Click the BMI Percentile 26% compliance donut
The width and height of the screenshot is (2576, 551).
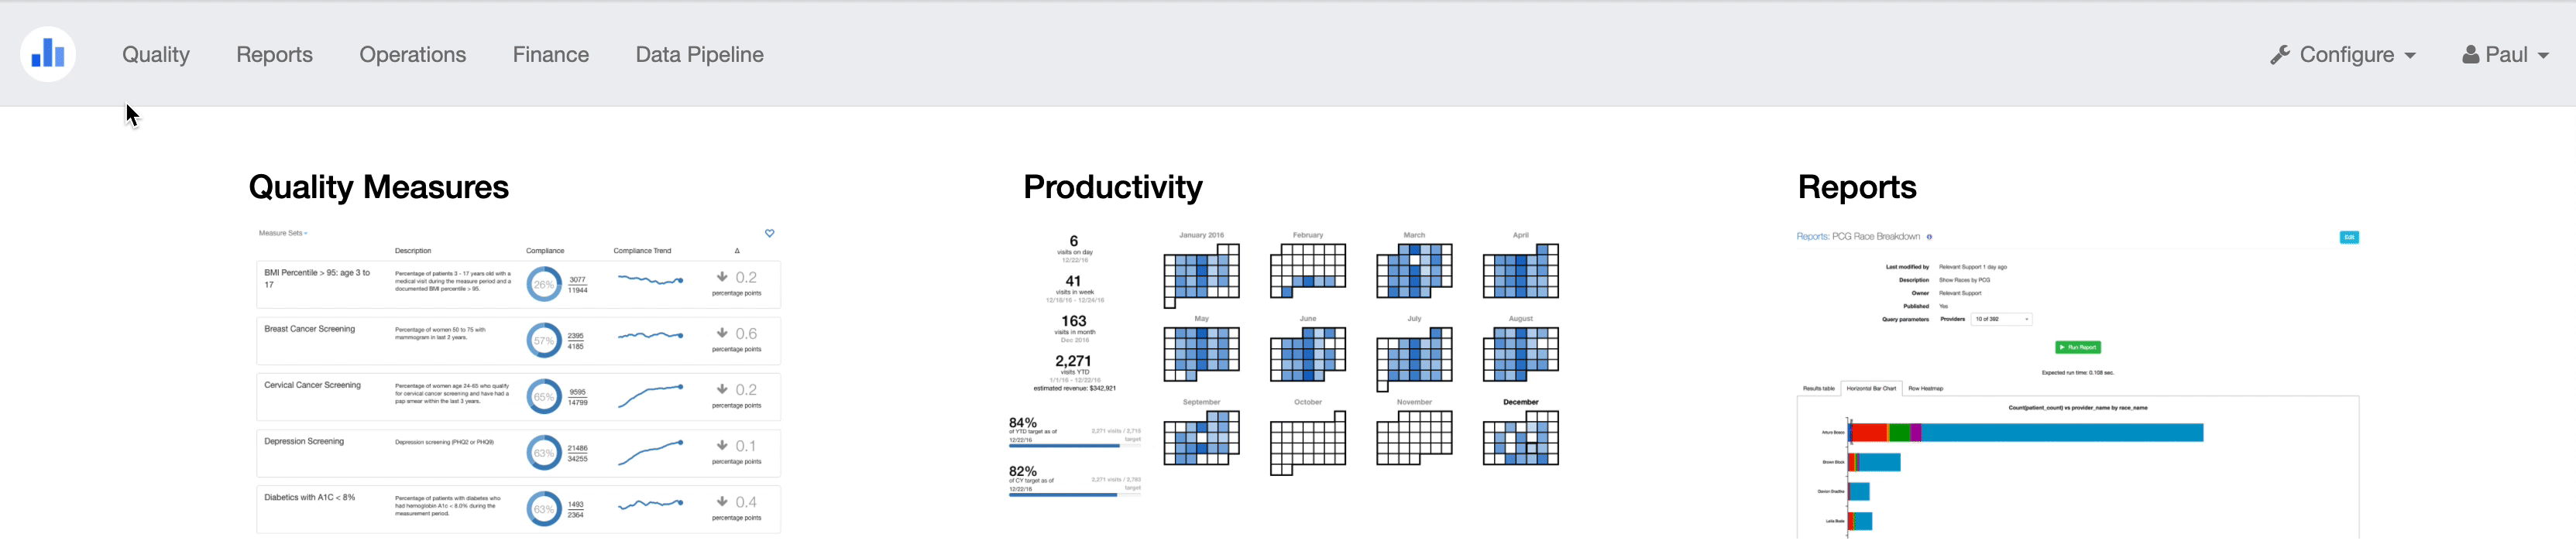pyautogui.click(x=543, y=284)
